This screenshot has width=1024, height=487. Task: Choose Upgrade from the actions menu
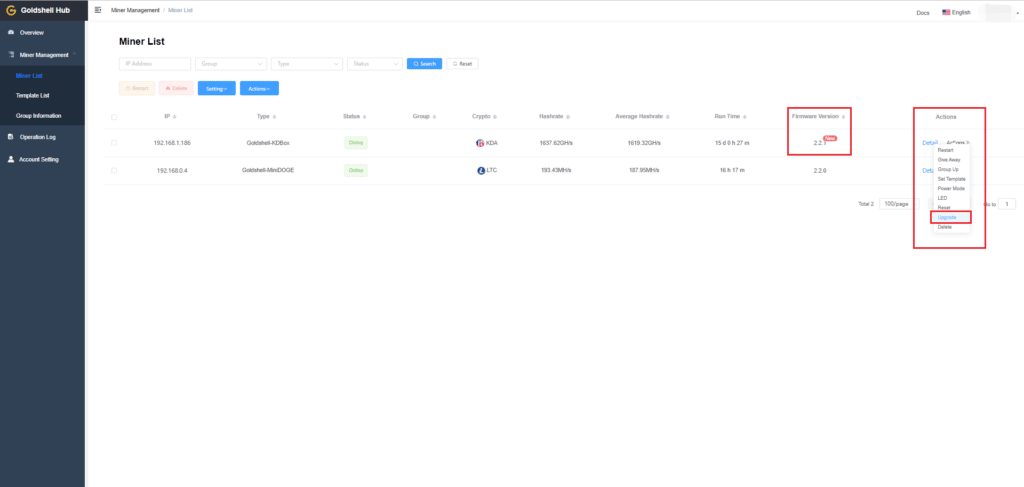coord(952,217)
